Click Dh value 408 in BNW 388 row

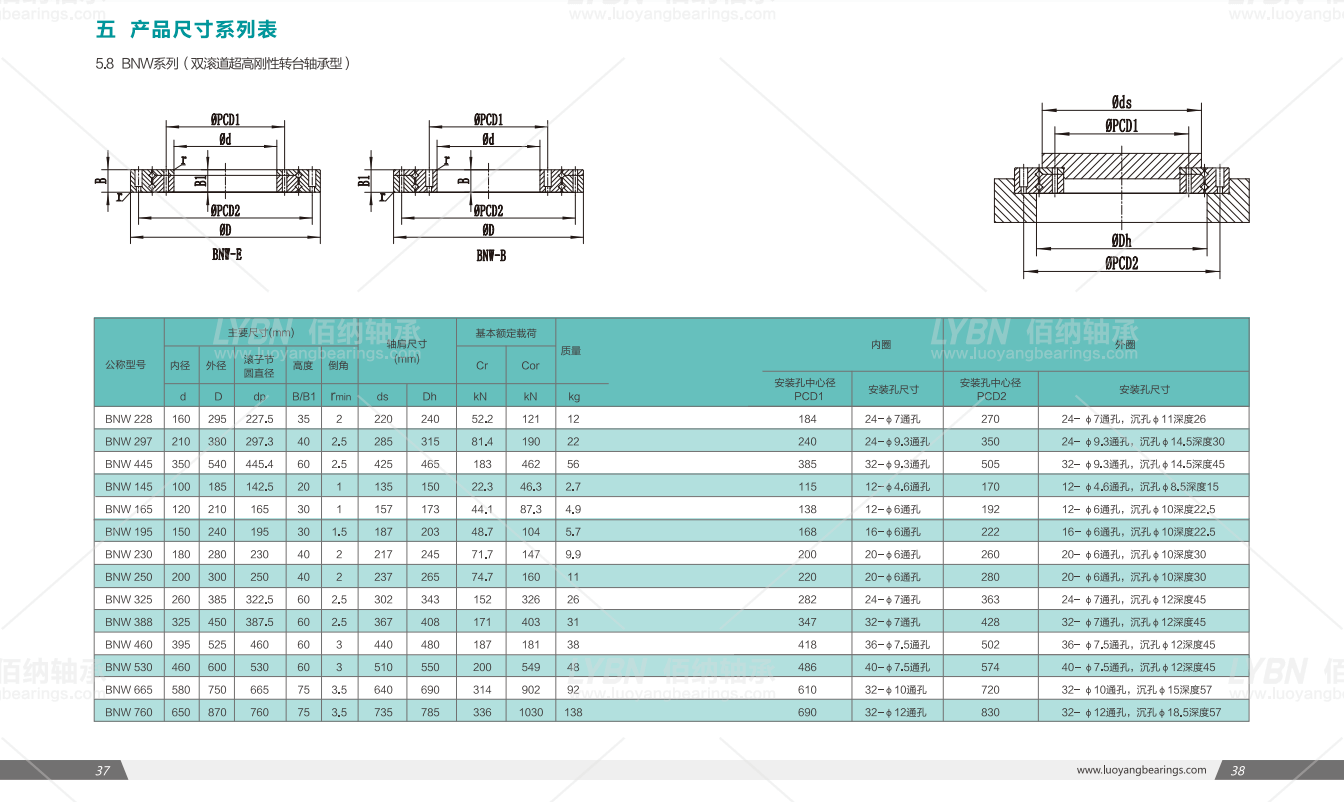[430, 622]
